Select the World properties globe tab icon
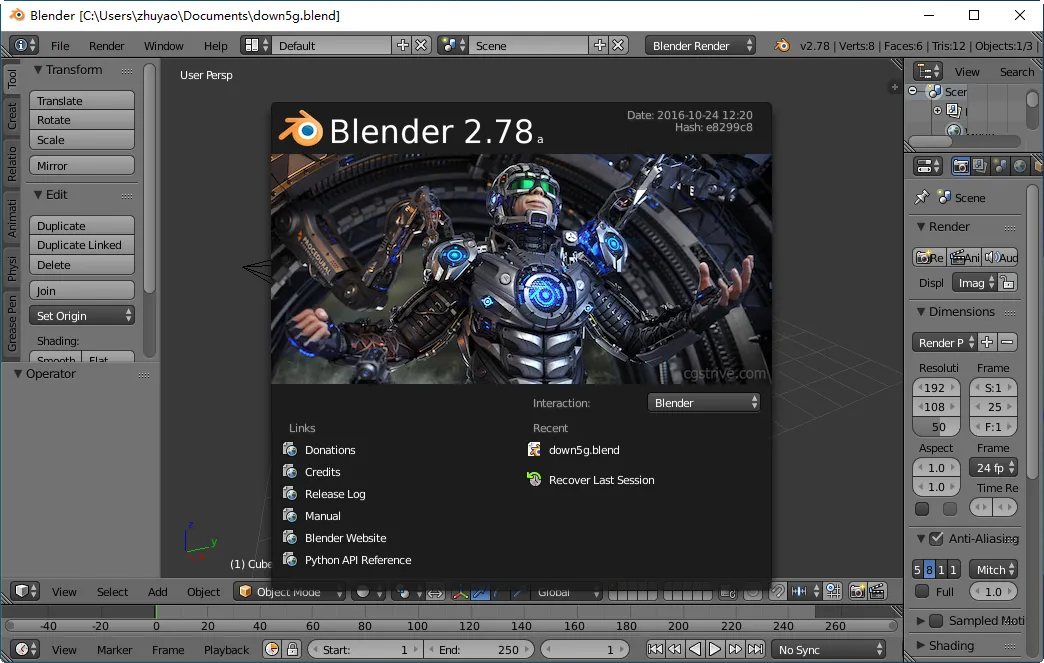This screenshot has height=663, width=1044. click(x=1019, y=166)
